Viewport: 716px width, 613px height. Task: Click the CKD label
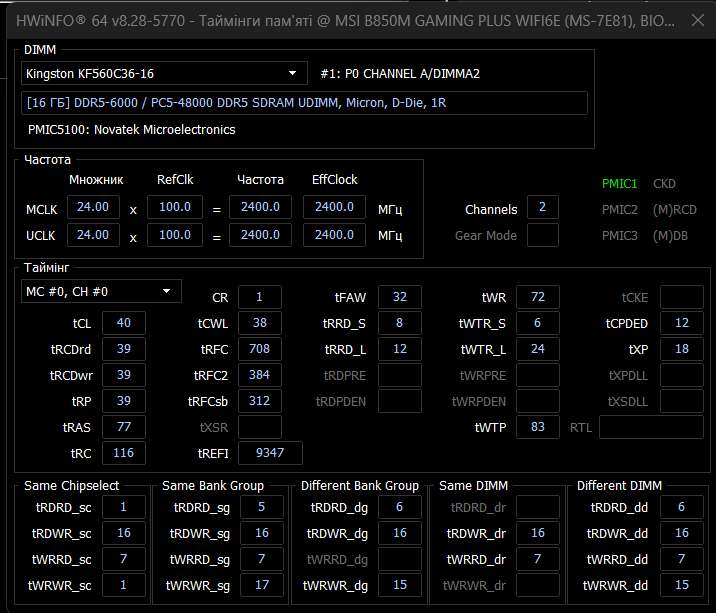(665, 184)
